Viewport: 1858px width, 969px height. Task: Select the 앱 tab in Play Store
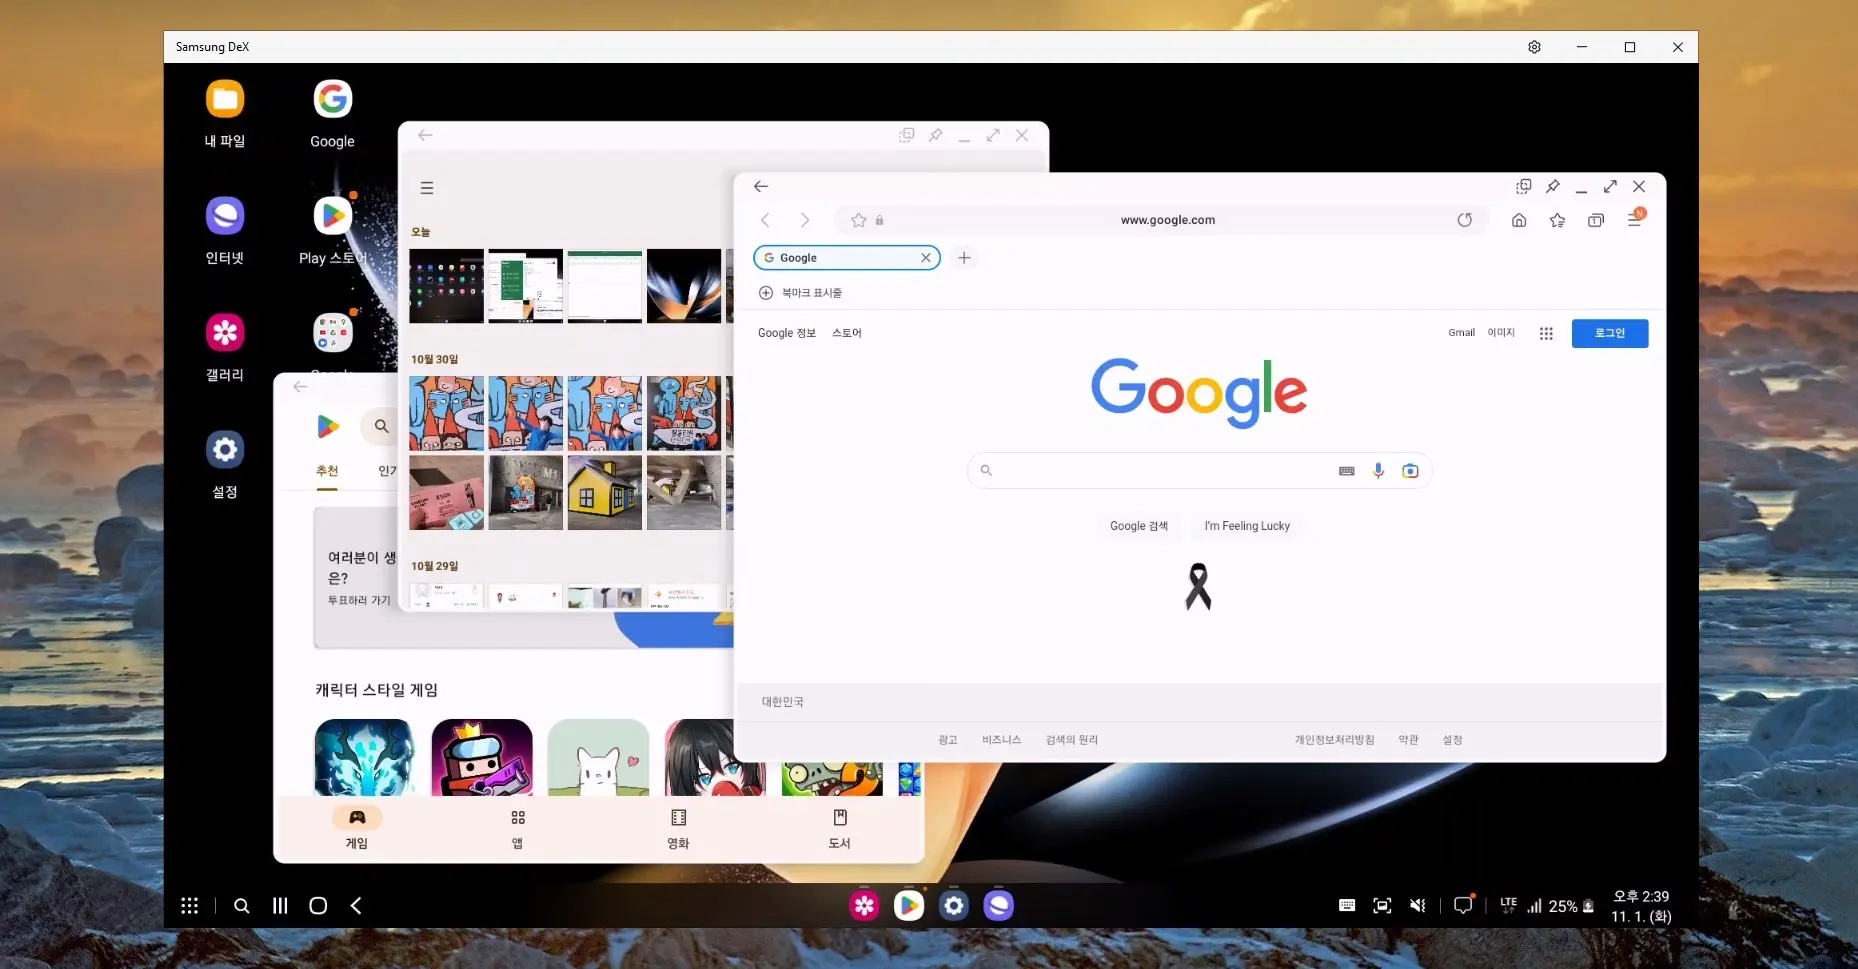(x=518, y=829)
